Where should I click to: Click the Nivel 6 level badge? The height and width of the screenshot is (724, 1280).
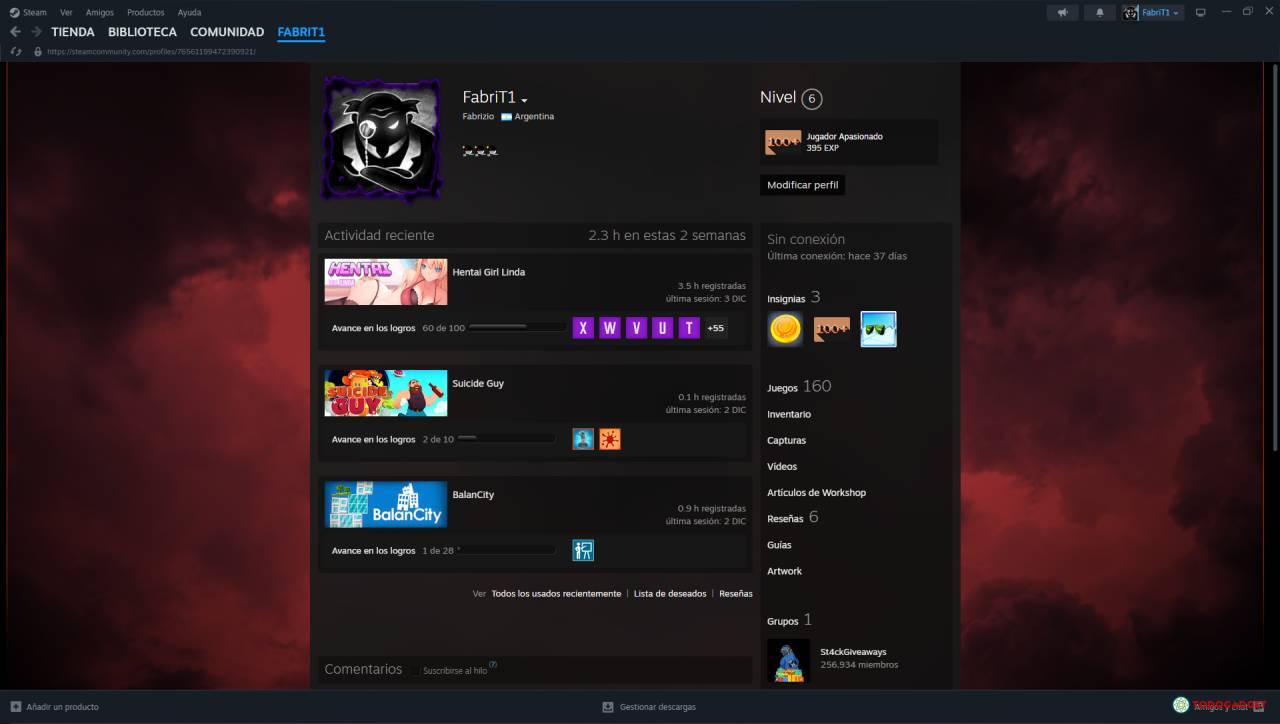tap(812, 98)
